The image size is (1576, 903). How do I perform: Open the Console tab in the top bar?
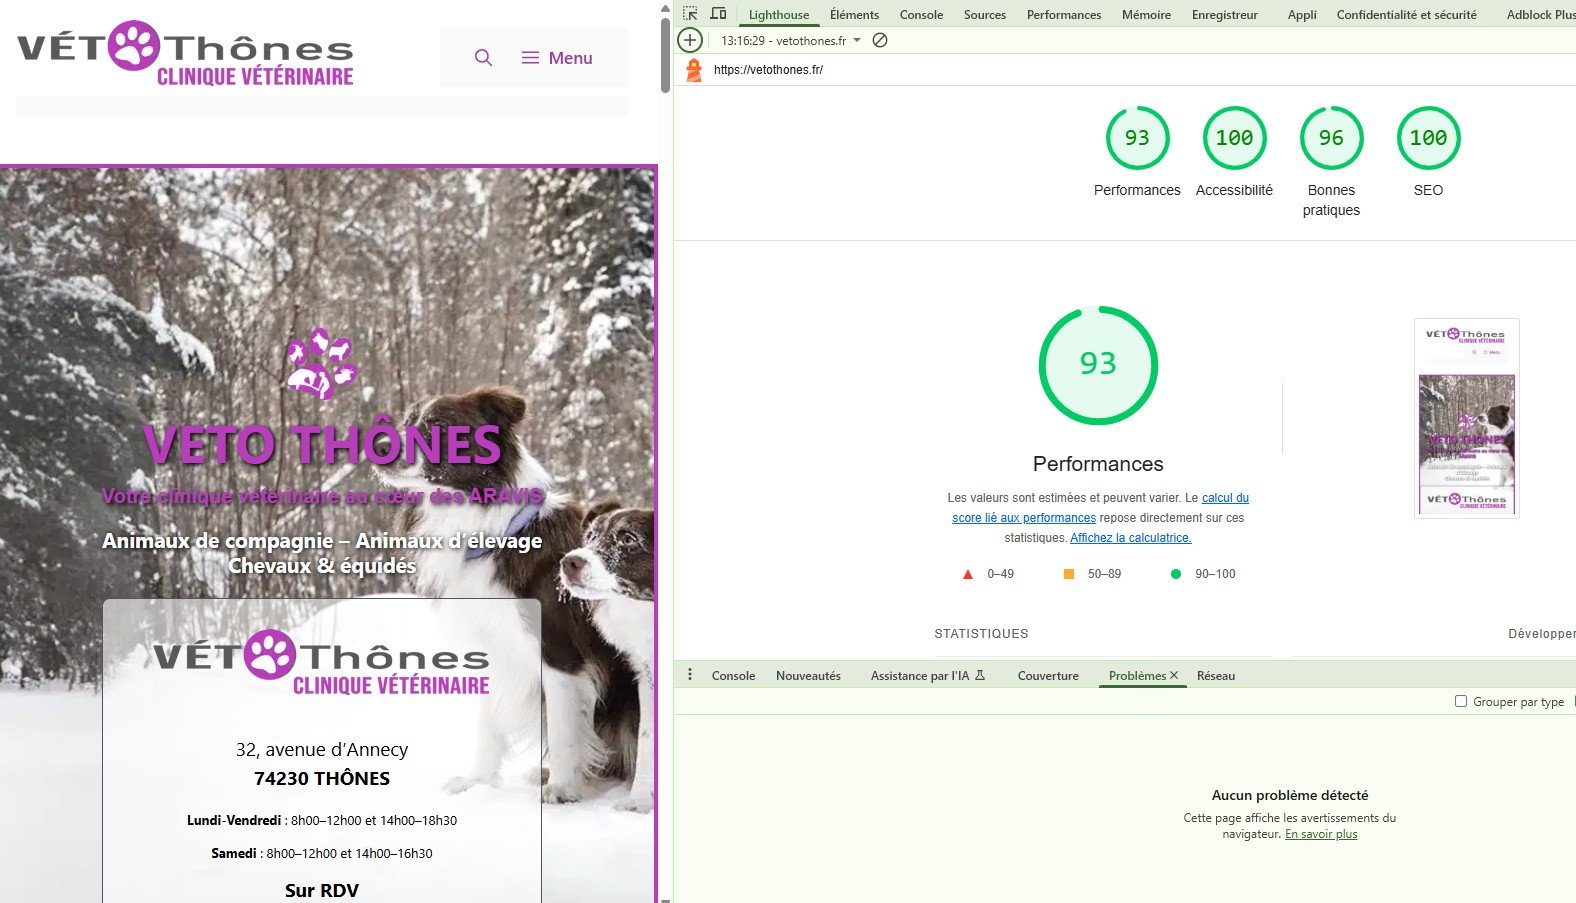tap(921, 15)
